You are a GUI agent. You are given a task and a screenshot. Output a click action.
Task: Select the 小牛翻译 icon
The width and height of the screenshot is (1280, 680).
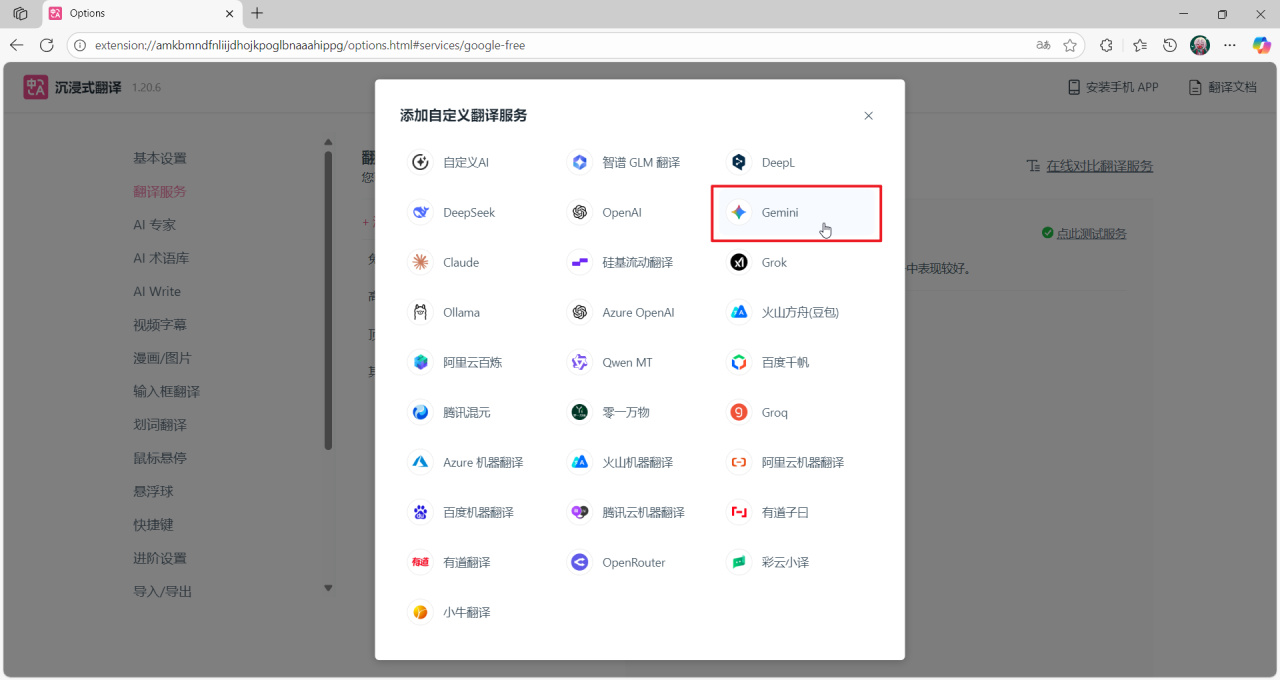[421, 612]
